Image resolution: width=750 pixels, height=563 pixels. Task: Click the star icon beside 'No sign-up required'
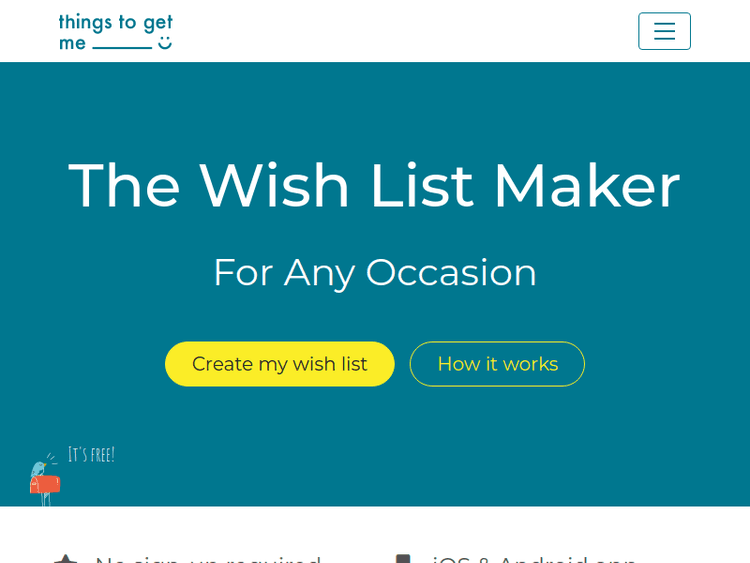tap(66, 558)
